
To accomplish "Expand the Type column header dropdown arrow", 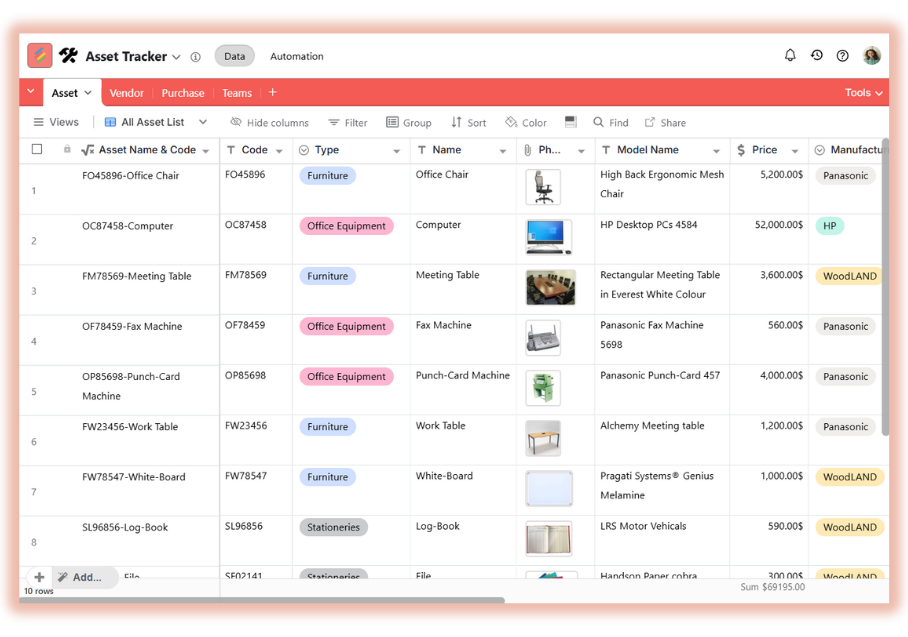I will (x=396, y=151).
